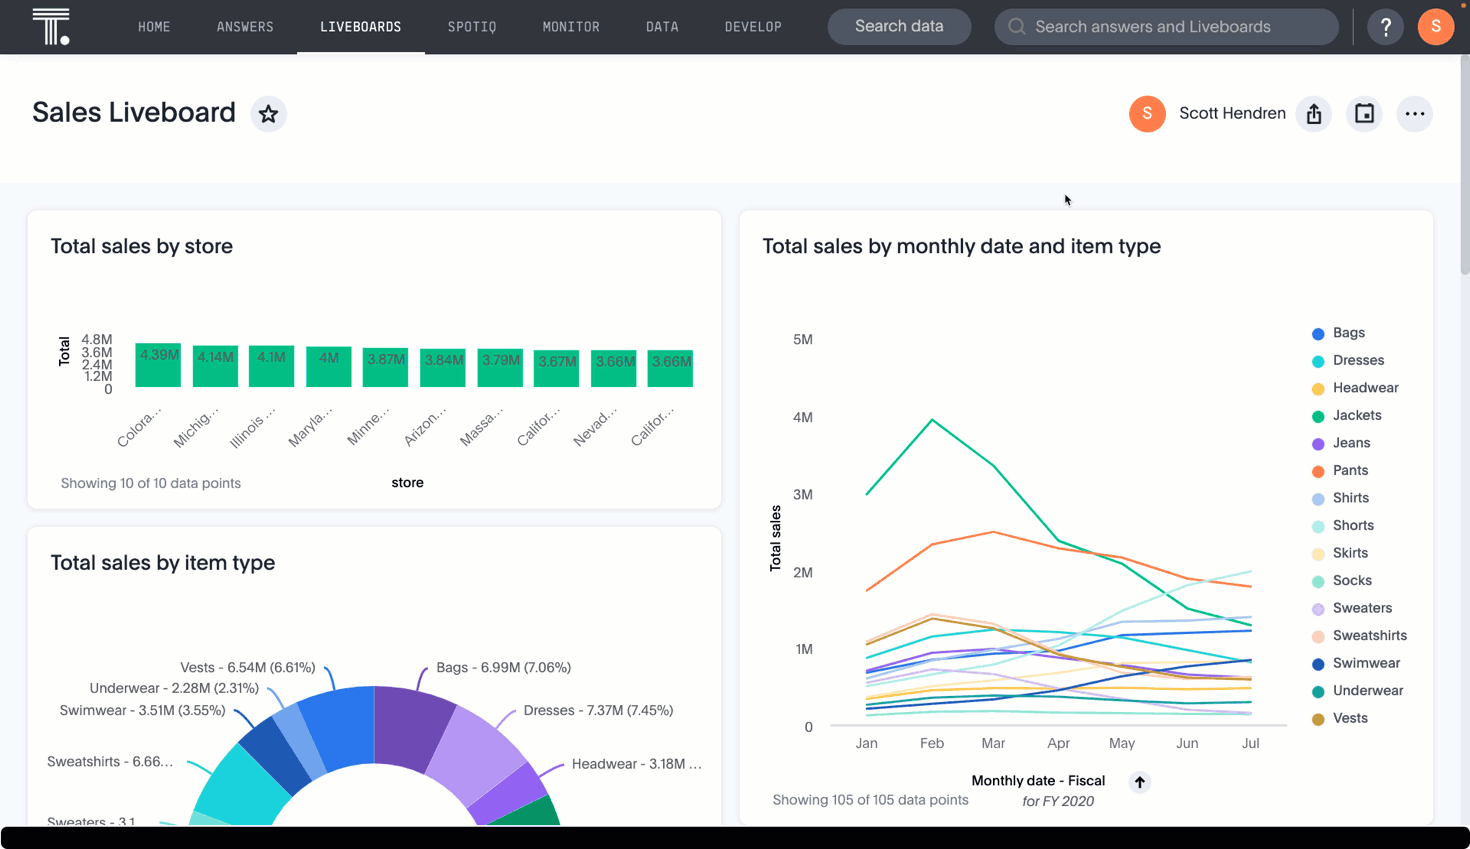
Task: Go to the Answers tab
Action: coord(245,27)
